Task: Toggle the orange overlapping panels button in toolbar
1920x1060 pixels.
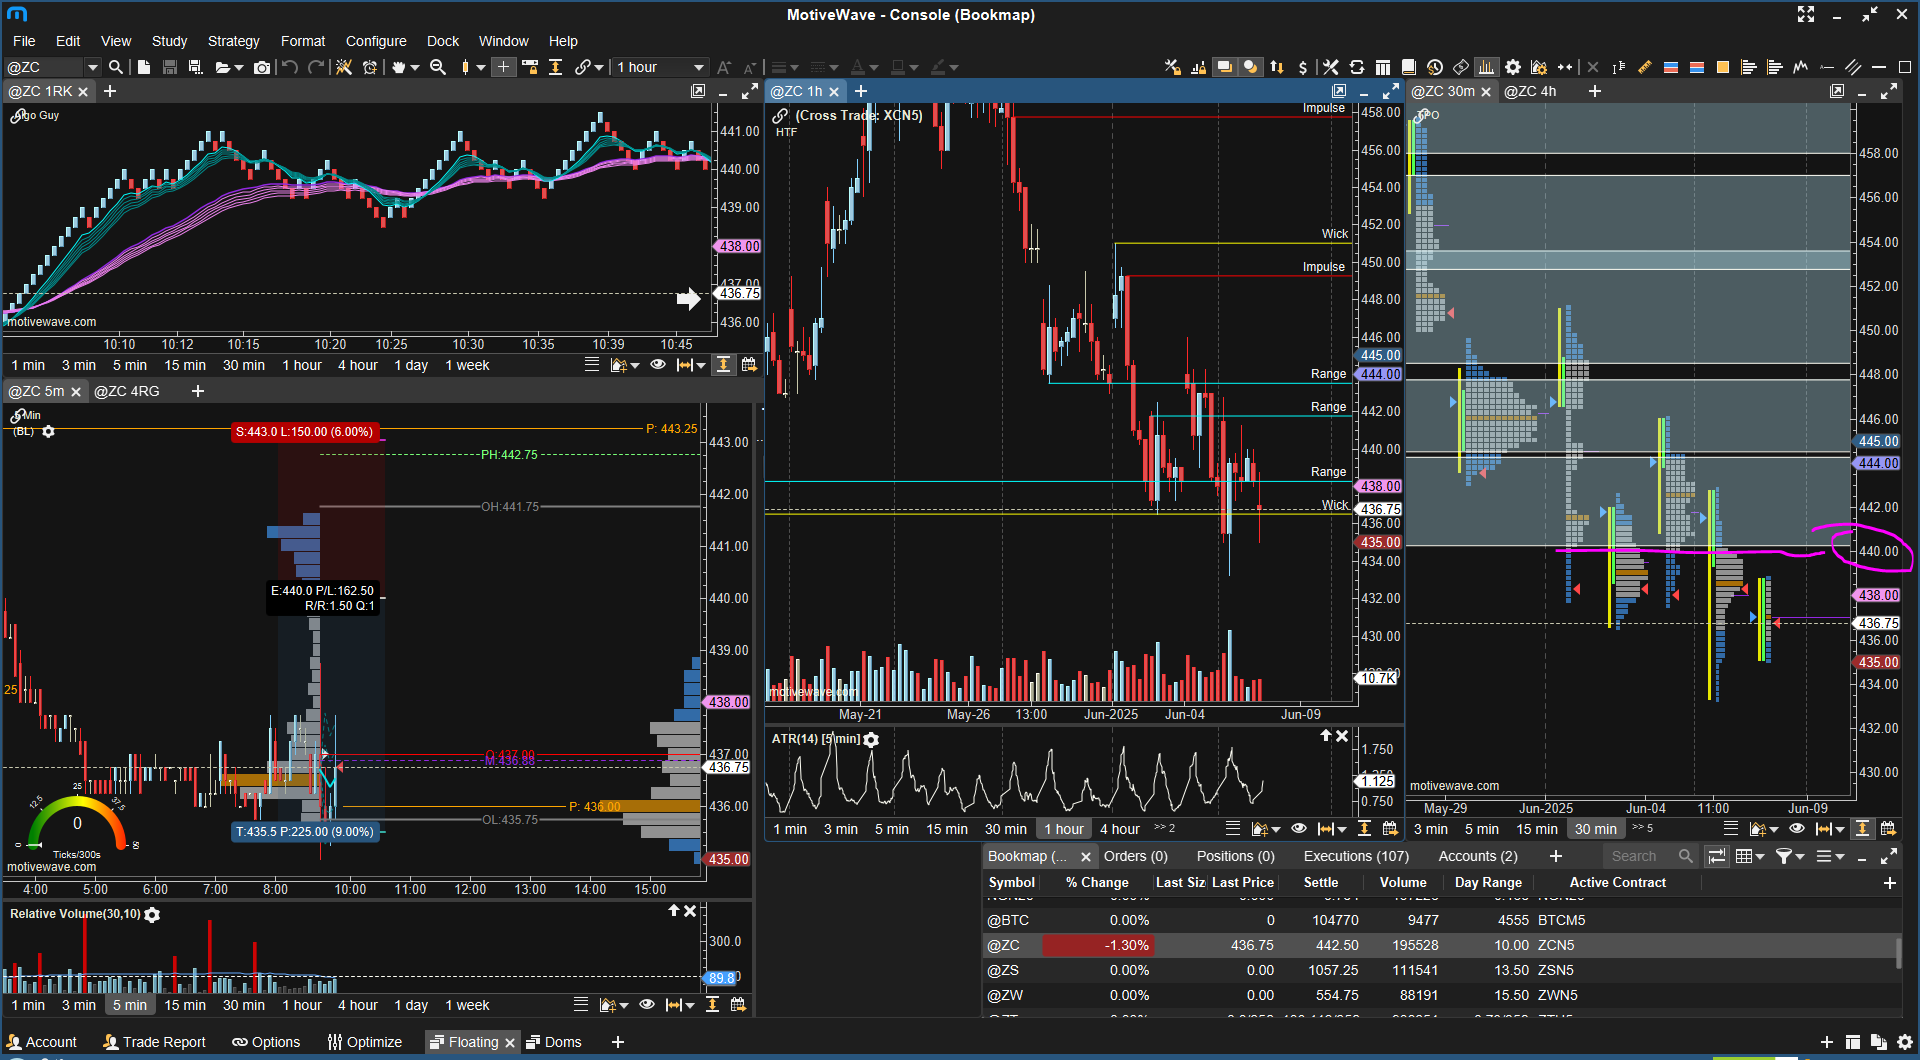Action: click(1224, 67)
